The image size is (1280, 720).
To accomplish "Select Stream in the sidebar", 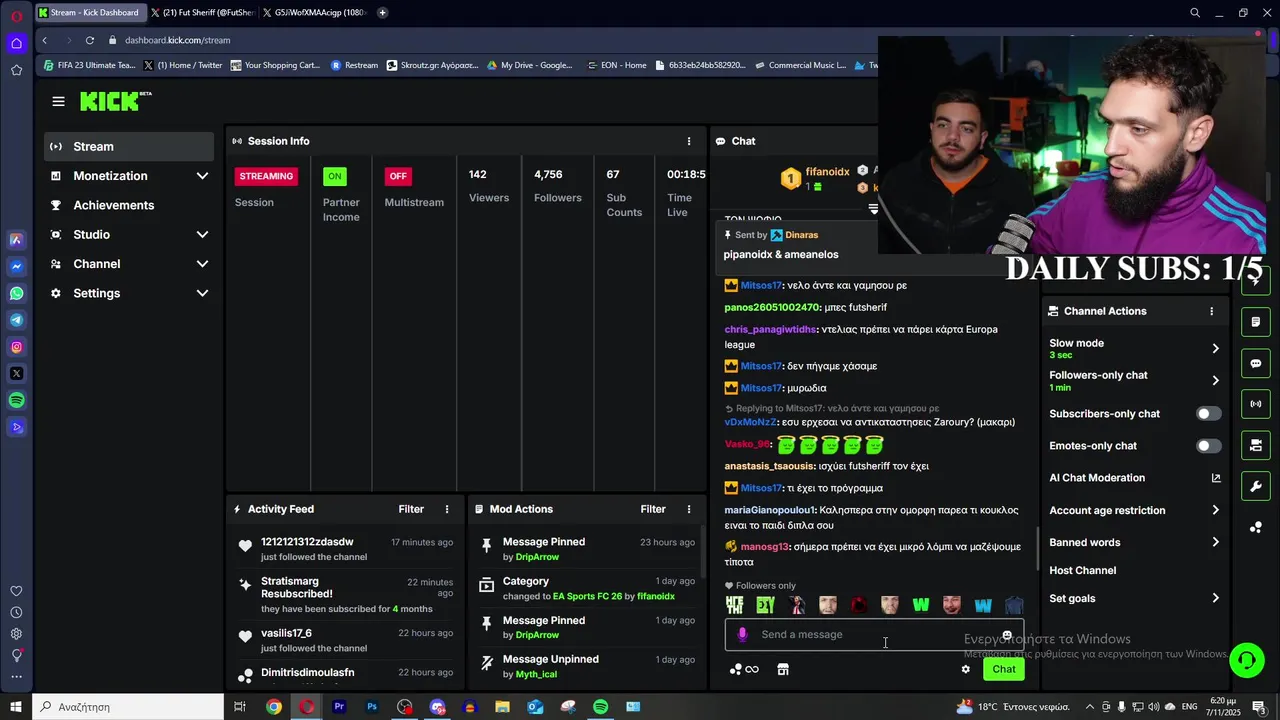I will tap(129, 146).
